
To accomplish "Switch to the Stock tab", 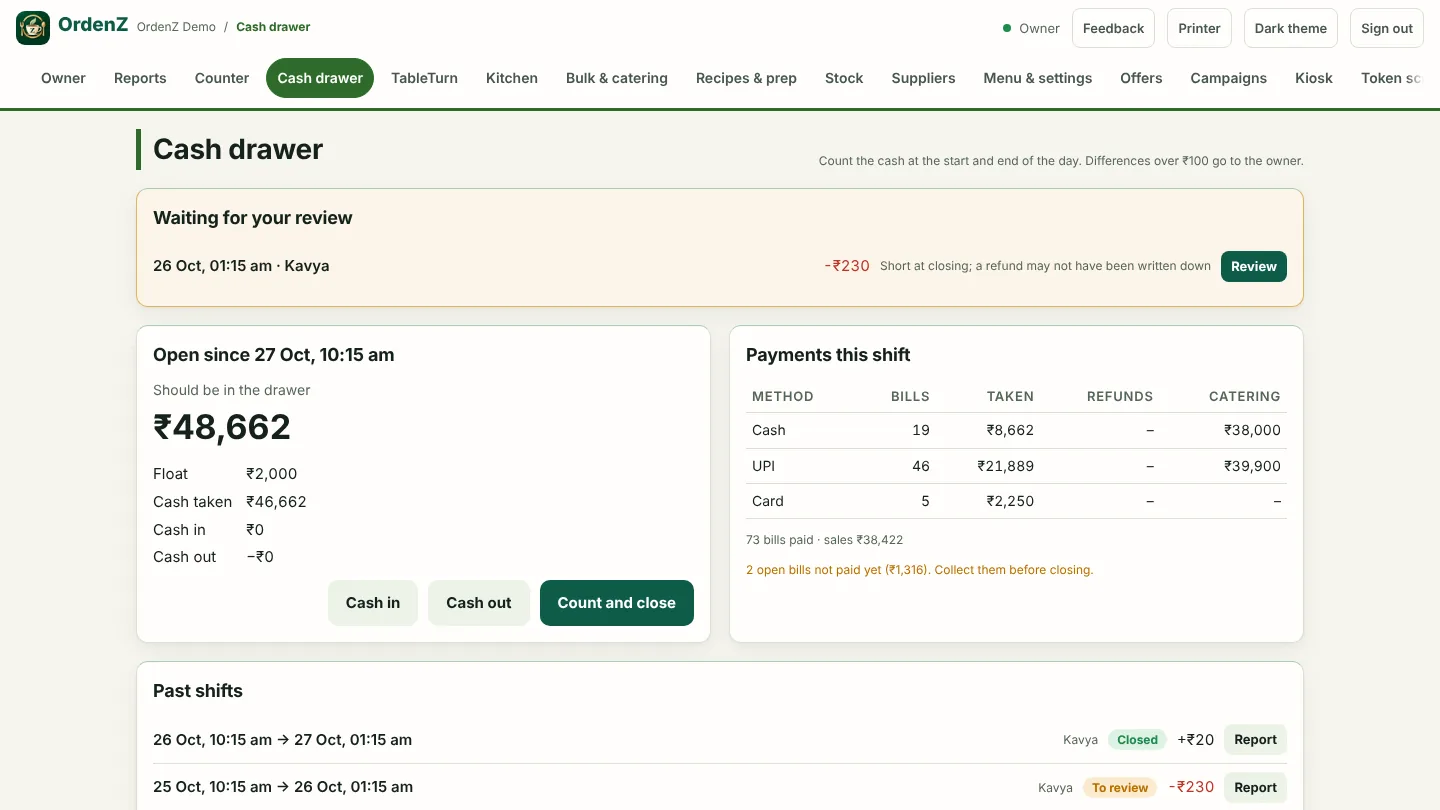I will [x=844, y=78].
